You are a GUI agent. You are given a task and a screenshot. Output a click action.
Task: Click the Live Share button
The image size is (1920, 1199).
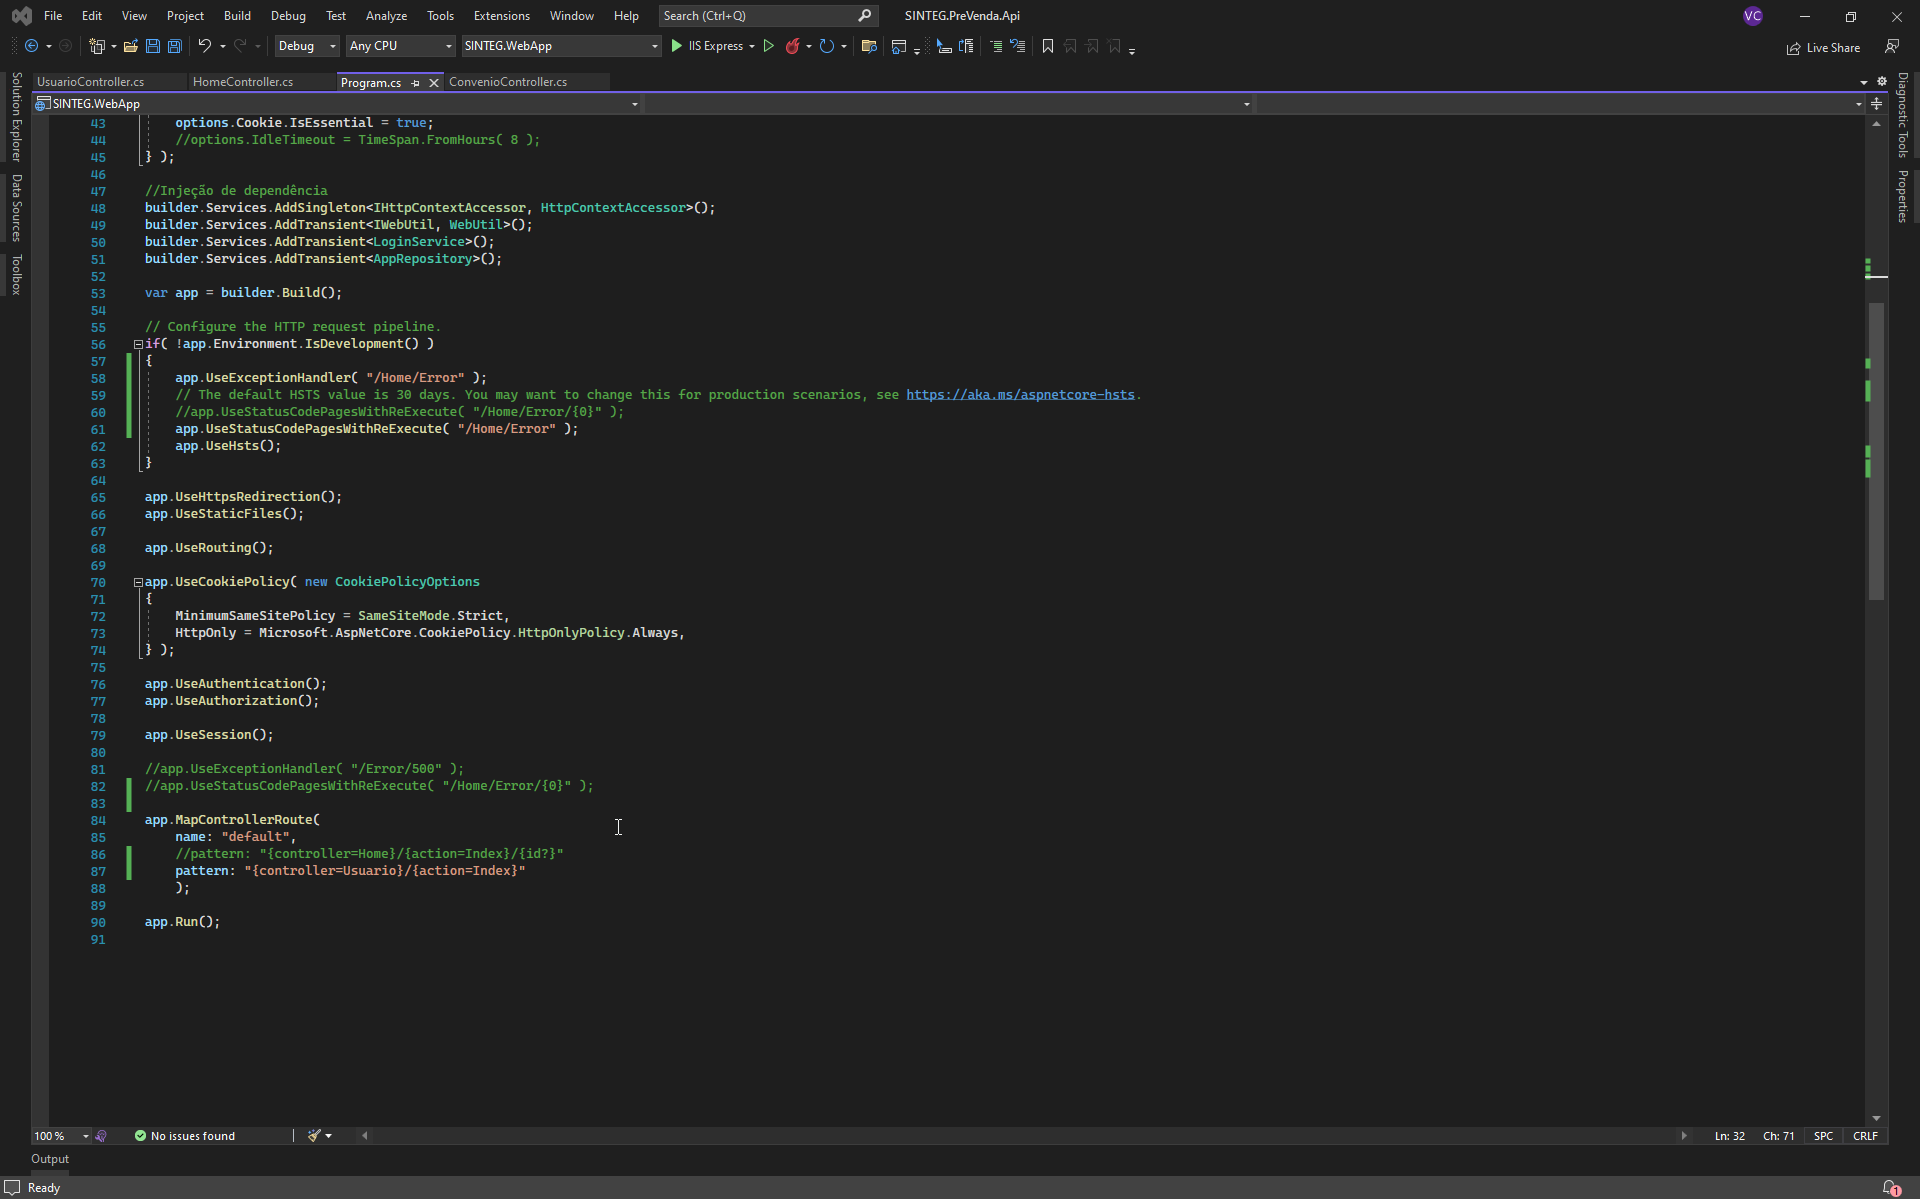[1823, 48]
